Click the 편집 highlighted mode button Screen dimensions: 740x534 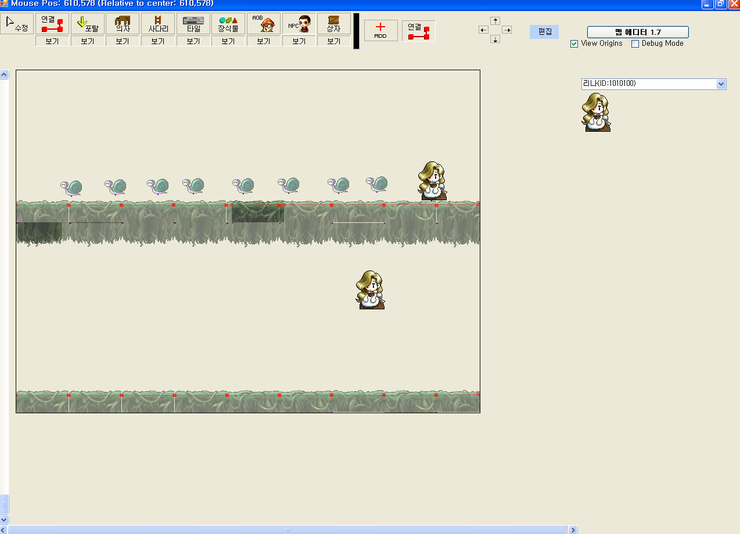tap(544, 32)
